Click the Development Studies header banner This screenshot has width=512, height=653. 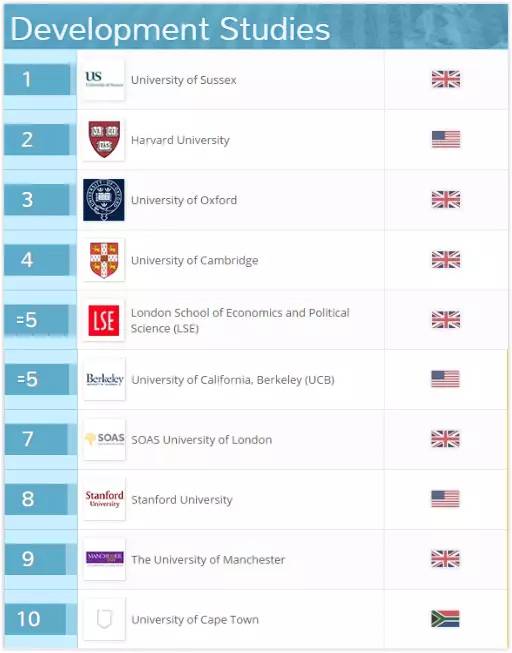tap(256, 28)
